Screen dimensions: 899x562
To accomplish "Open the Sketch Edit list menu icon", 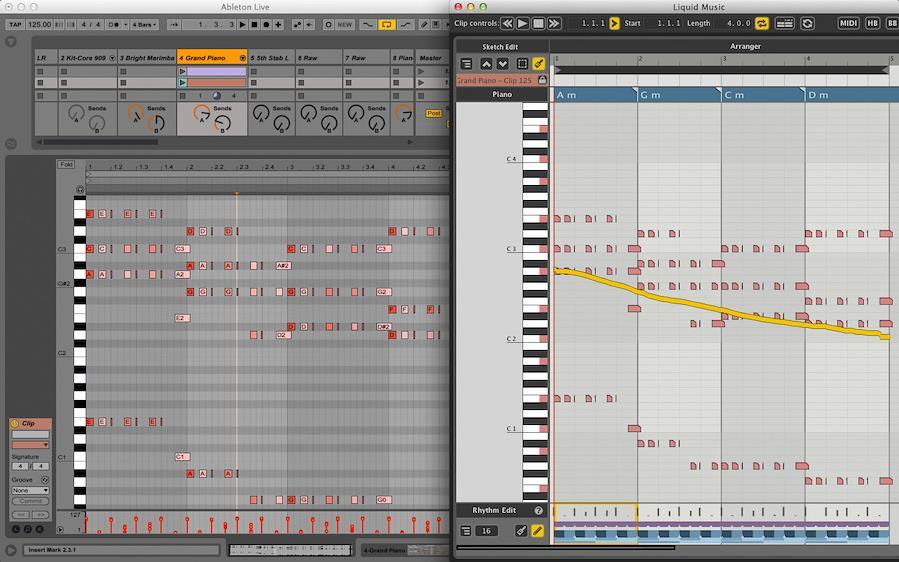I will pos(466,64).
